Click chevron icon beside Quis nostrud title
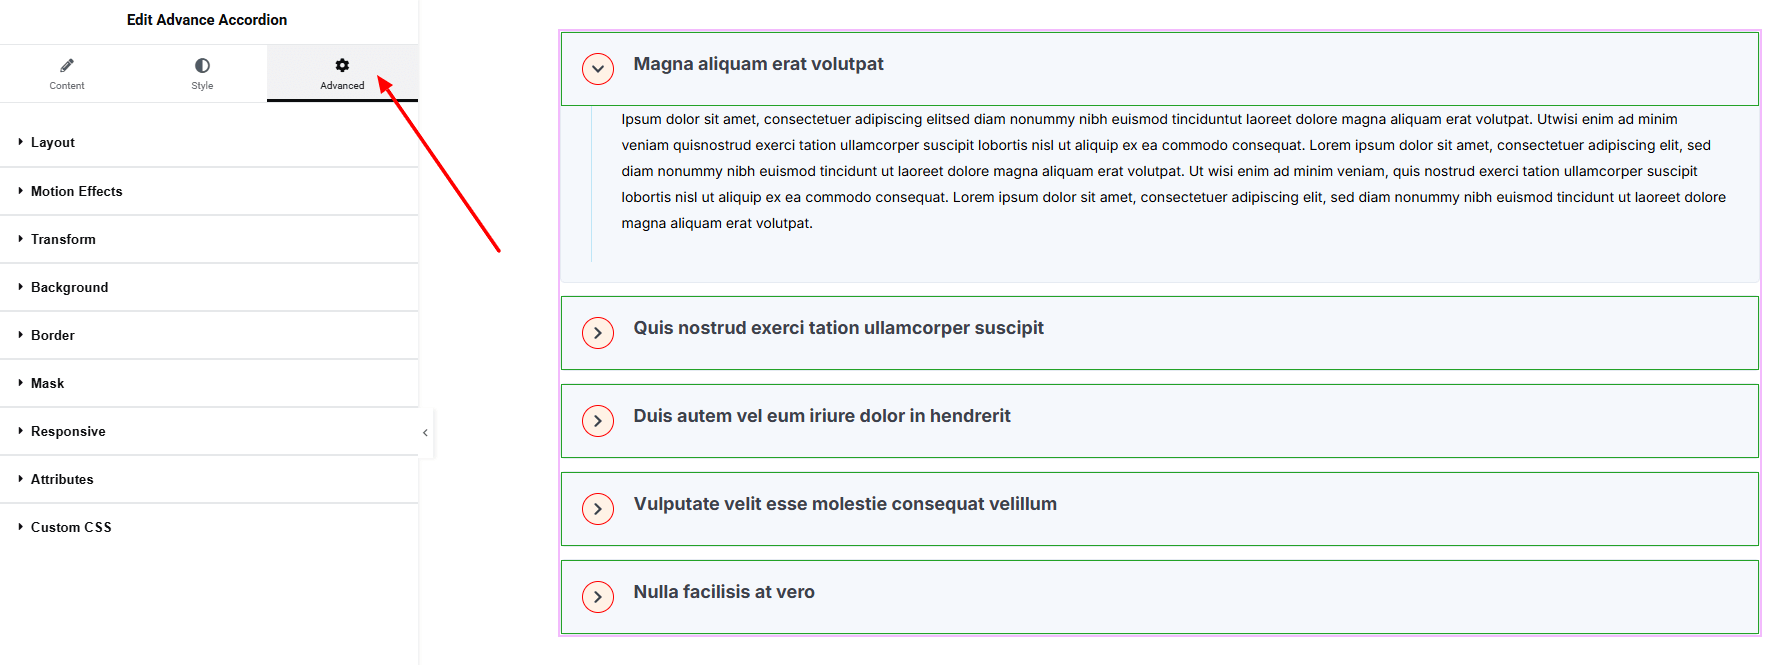 coord(598,333)
